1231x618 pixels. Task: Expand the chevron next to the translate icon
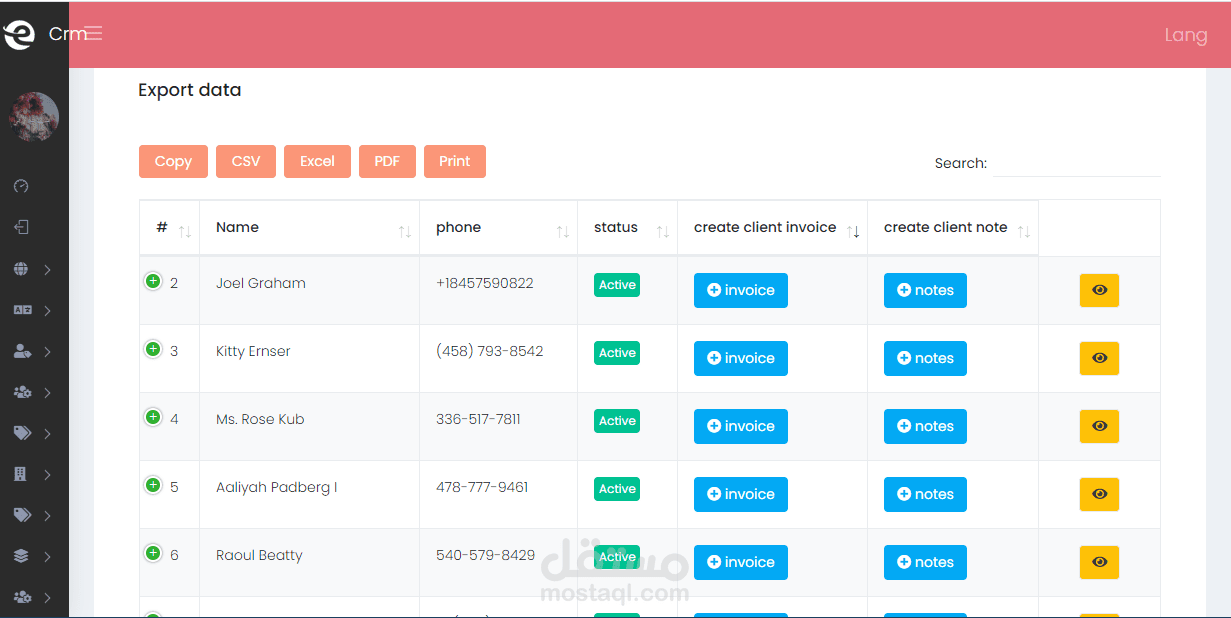pos(48,311)
